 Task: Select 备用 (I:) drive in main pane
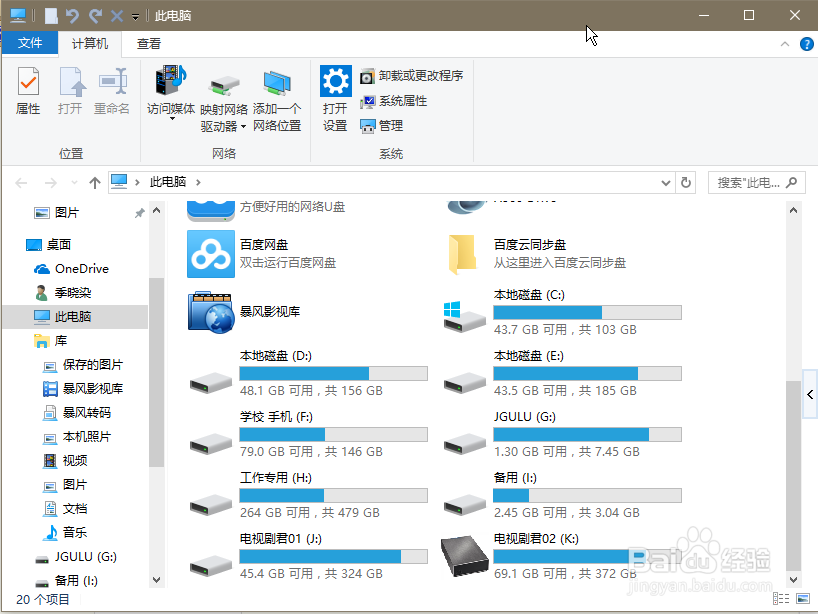point(562,495)
